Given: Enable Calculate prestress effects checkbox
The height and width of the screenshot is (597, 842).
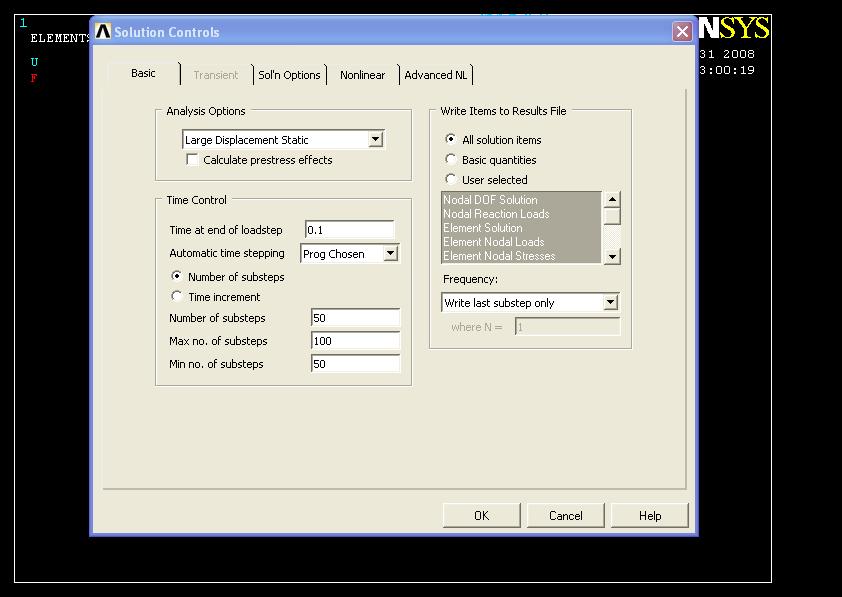Looking at the screenshot, I should pos(193,160).
